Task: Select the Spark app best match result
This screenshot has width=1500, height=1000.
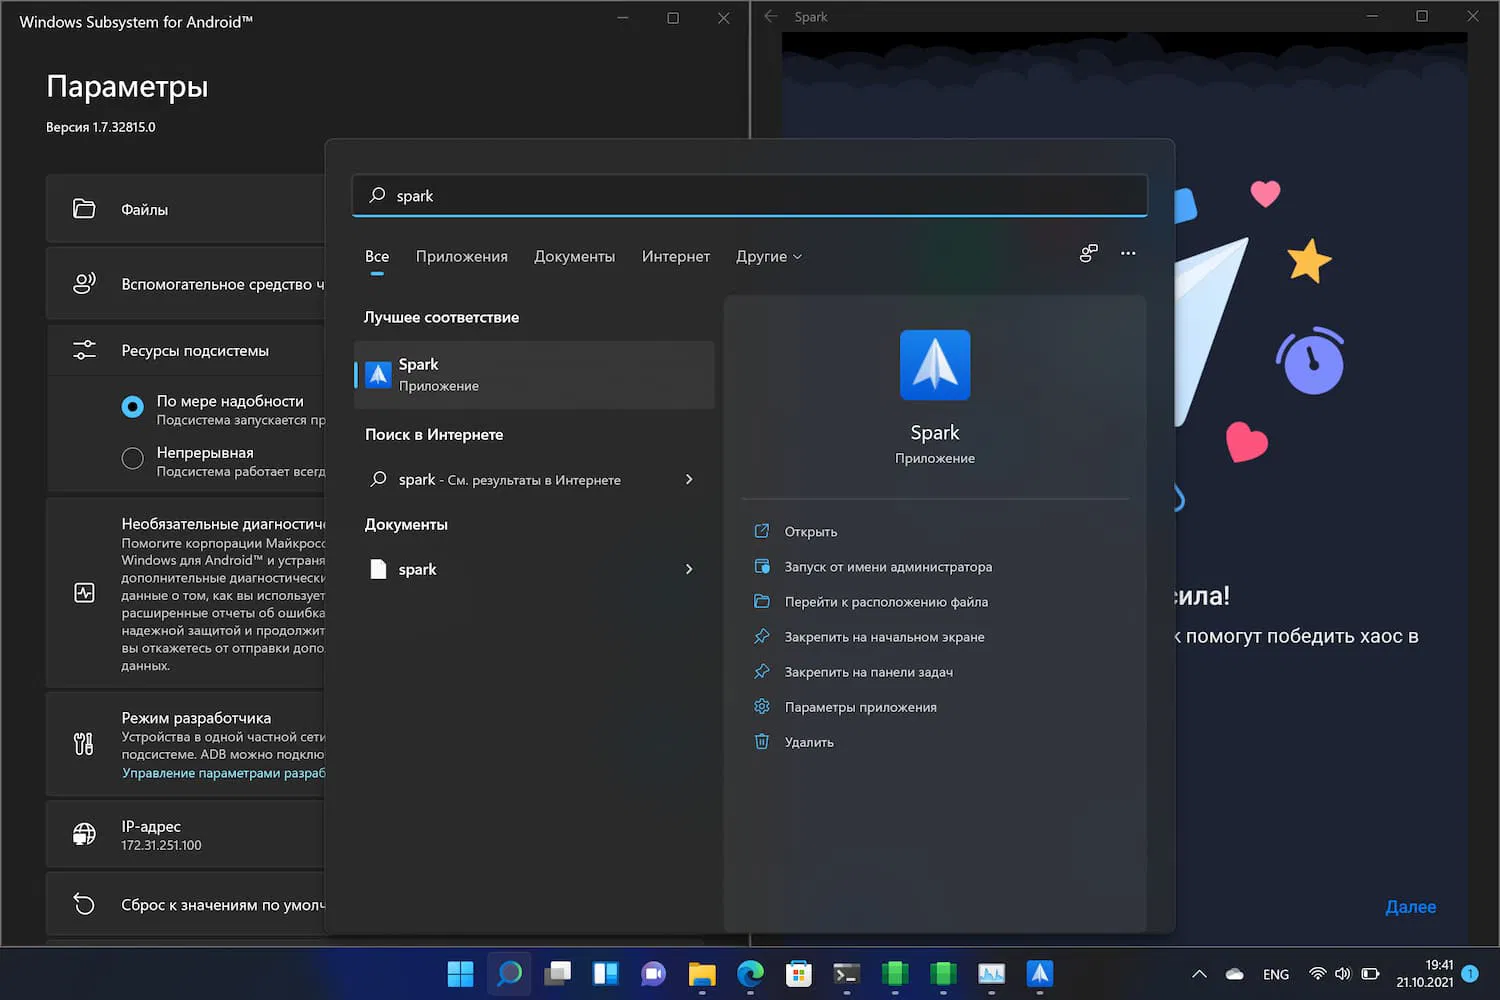Action: click(x=534, y=375)
